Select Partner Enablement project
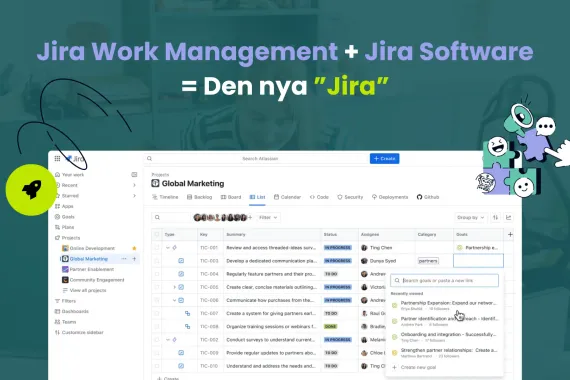The width and height of the screenshot is (570, 380). [x=88, y=269]
